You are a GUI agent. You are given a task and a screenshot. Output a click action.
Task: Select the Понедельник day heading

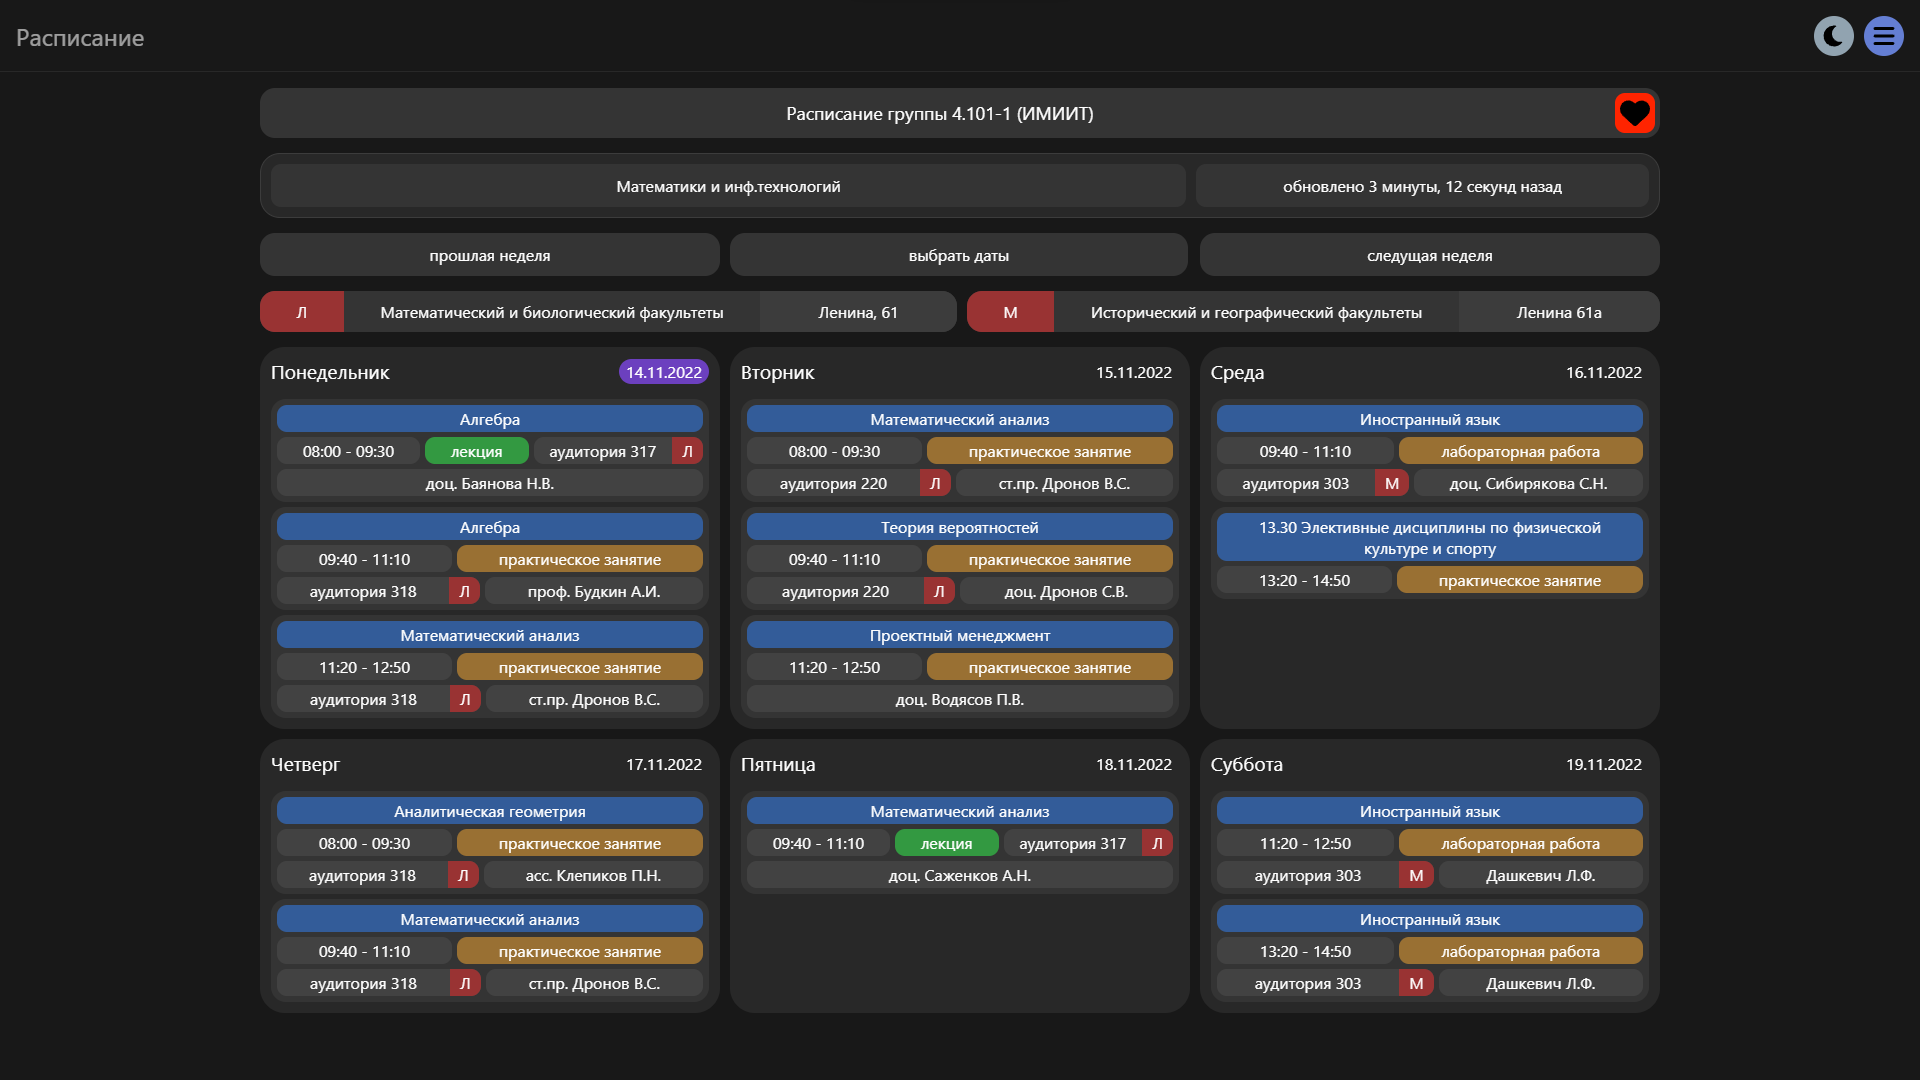[x=330, y=372]
